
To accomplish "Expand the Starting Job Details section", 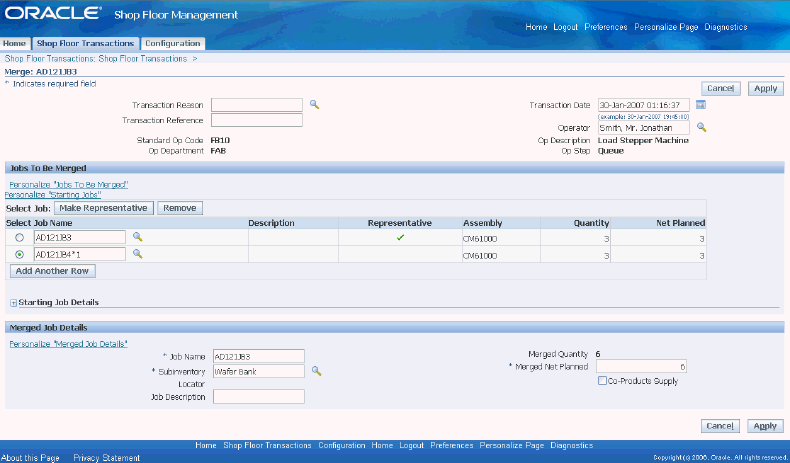I will (14, 303).
